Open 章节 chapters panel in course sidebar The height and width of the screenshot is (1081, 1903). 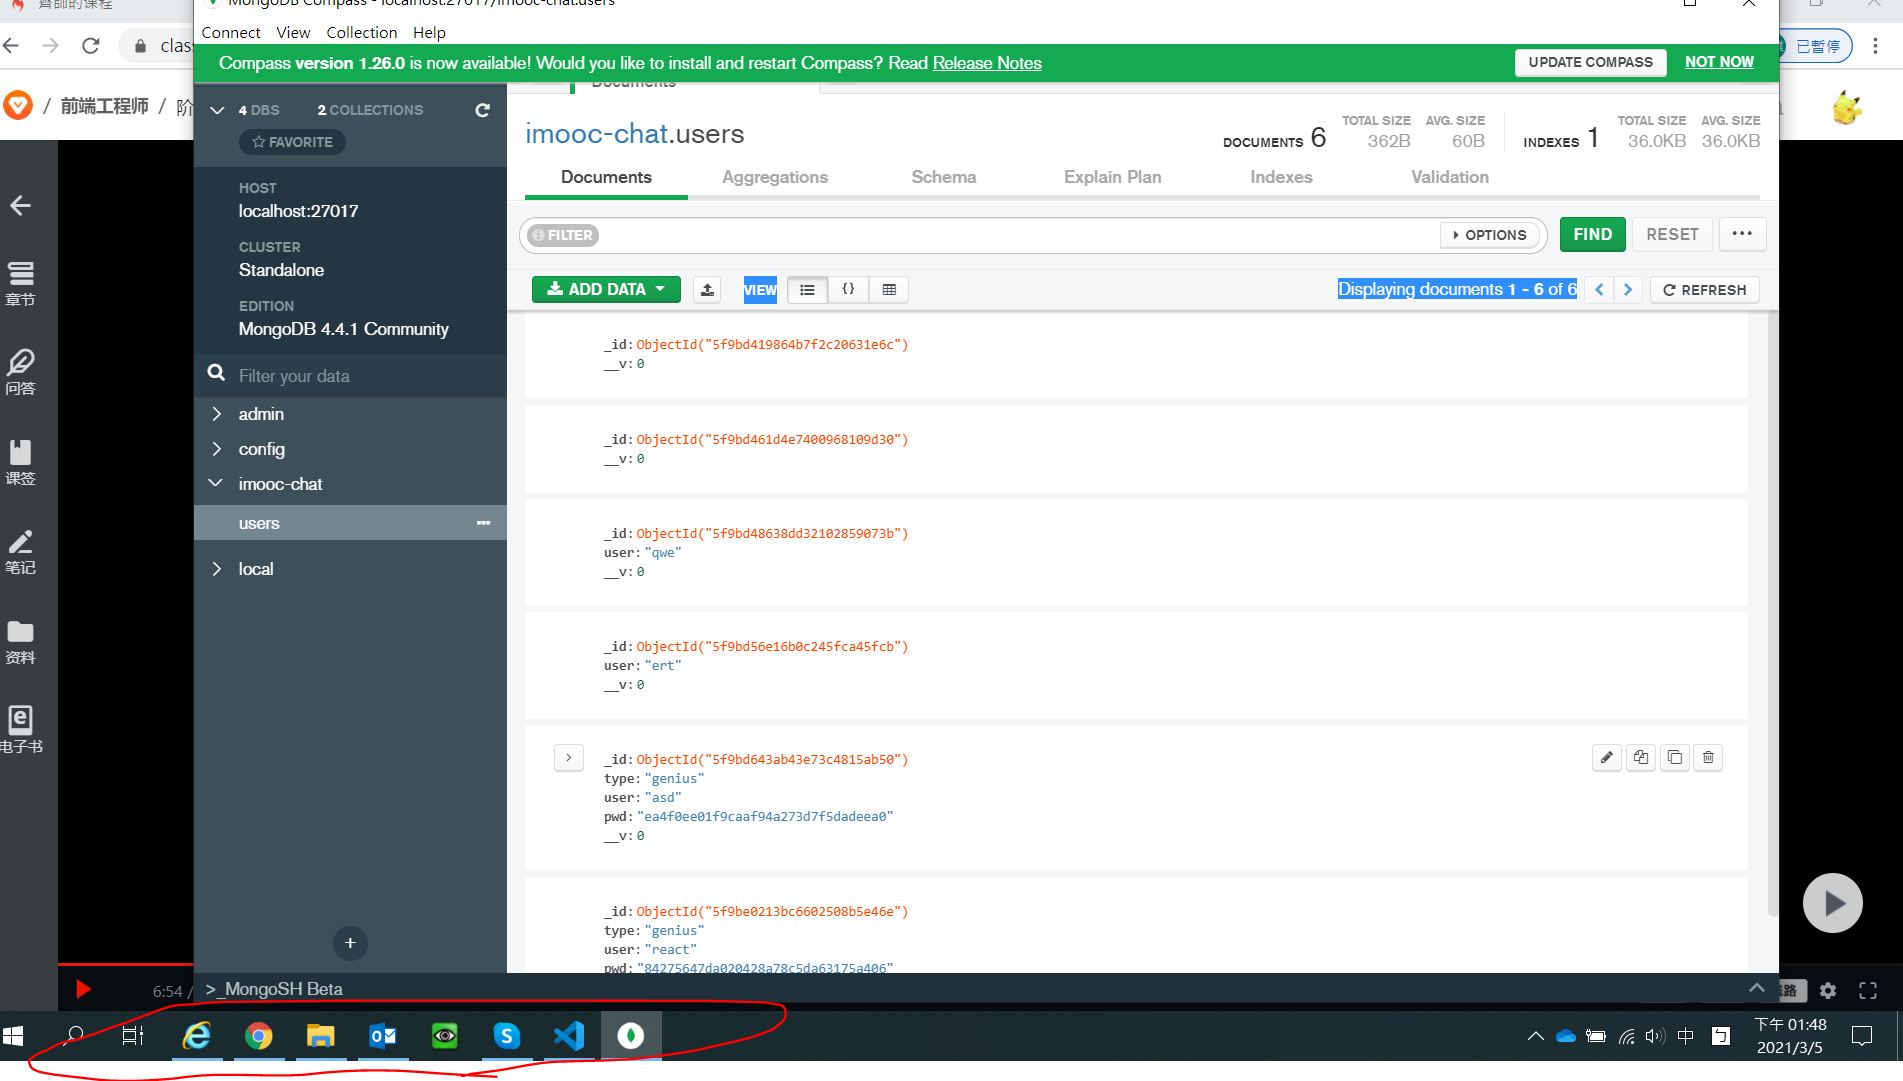[x=20, y=284]
